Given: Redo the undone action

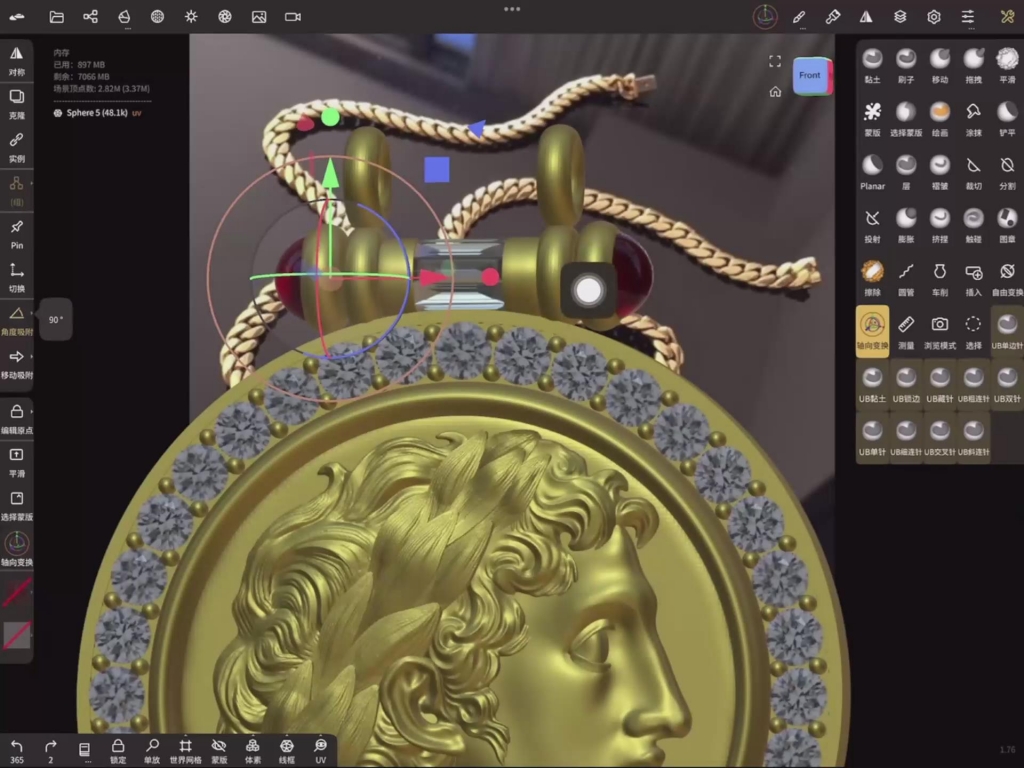Looking at the screenshot, I should [50, 751].
